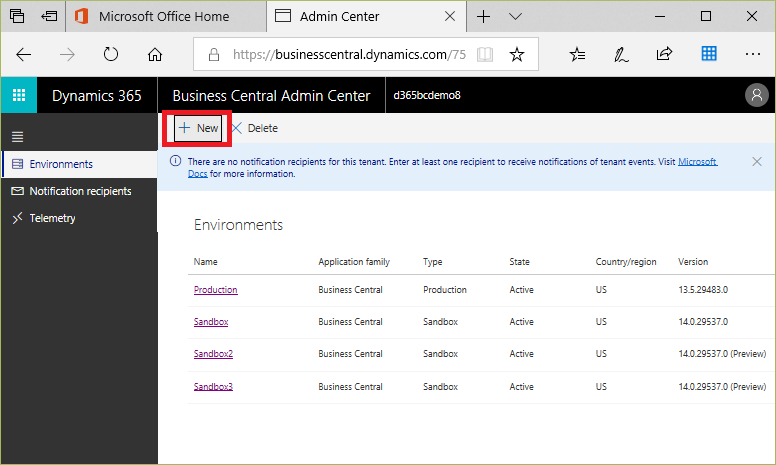The image size is (776, 465).
Task: Click the Sandbox3 row version cell
Action: (722, 387)
